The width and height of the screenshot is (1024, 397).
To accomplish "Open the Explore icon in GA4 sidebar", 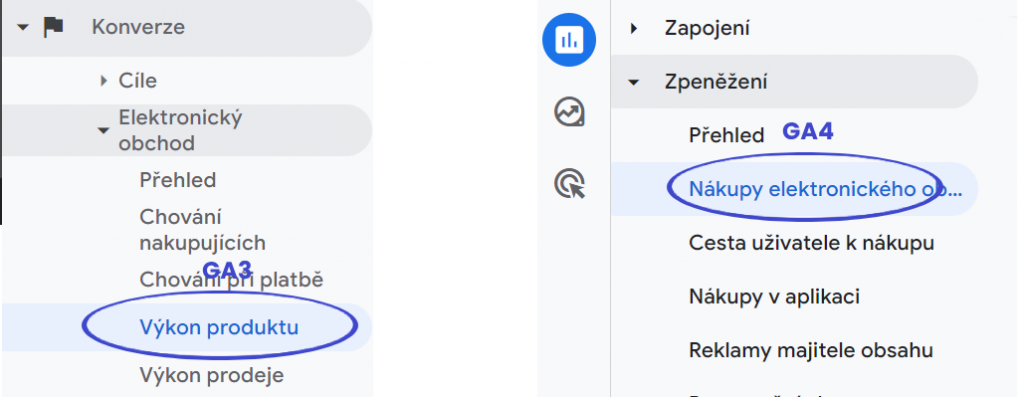I will (569, 112).
